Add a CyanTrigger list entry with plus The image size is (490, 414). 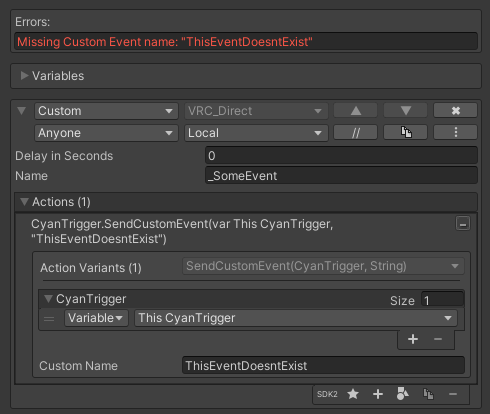tap(413, 339)
